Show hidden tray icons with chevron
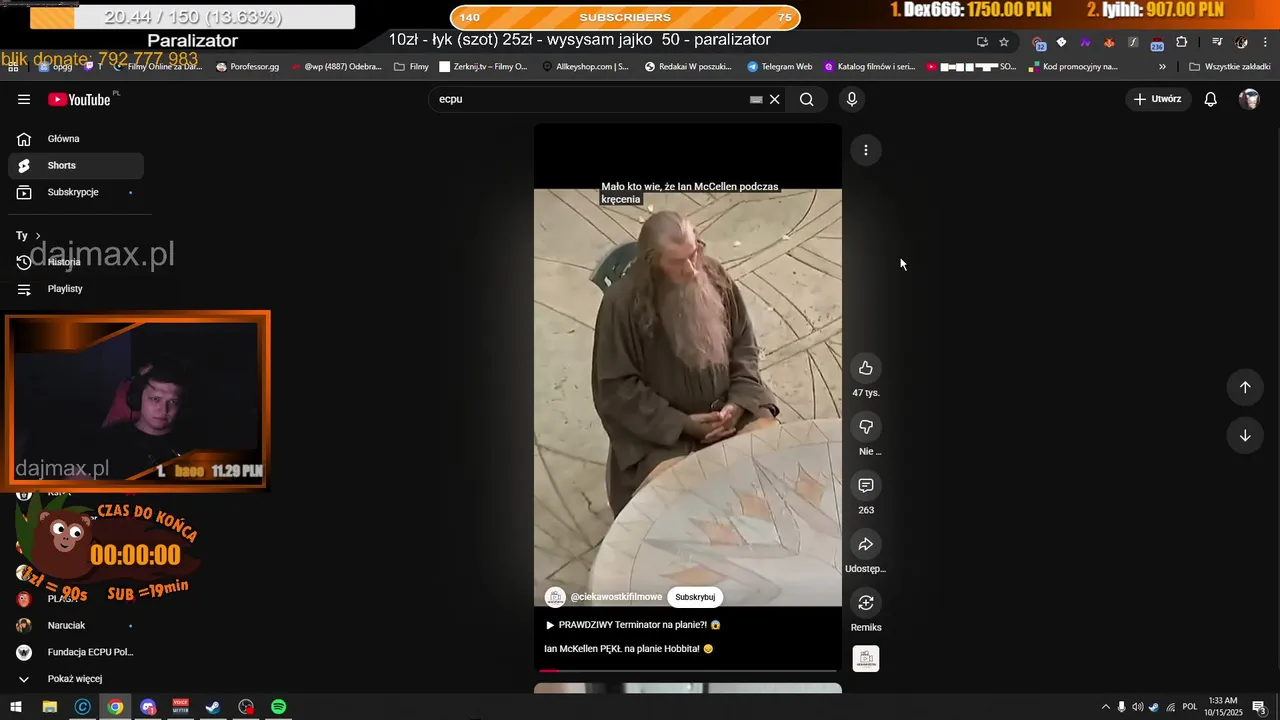This screenshot has width=1280, height=720. tap(1105, 707)
